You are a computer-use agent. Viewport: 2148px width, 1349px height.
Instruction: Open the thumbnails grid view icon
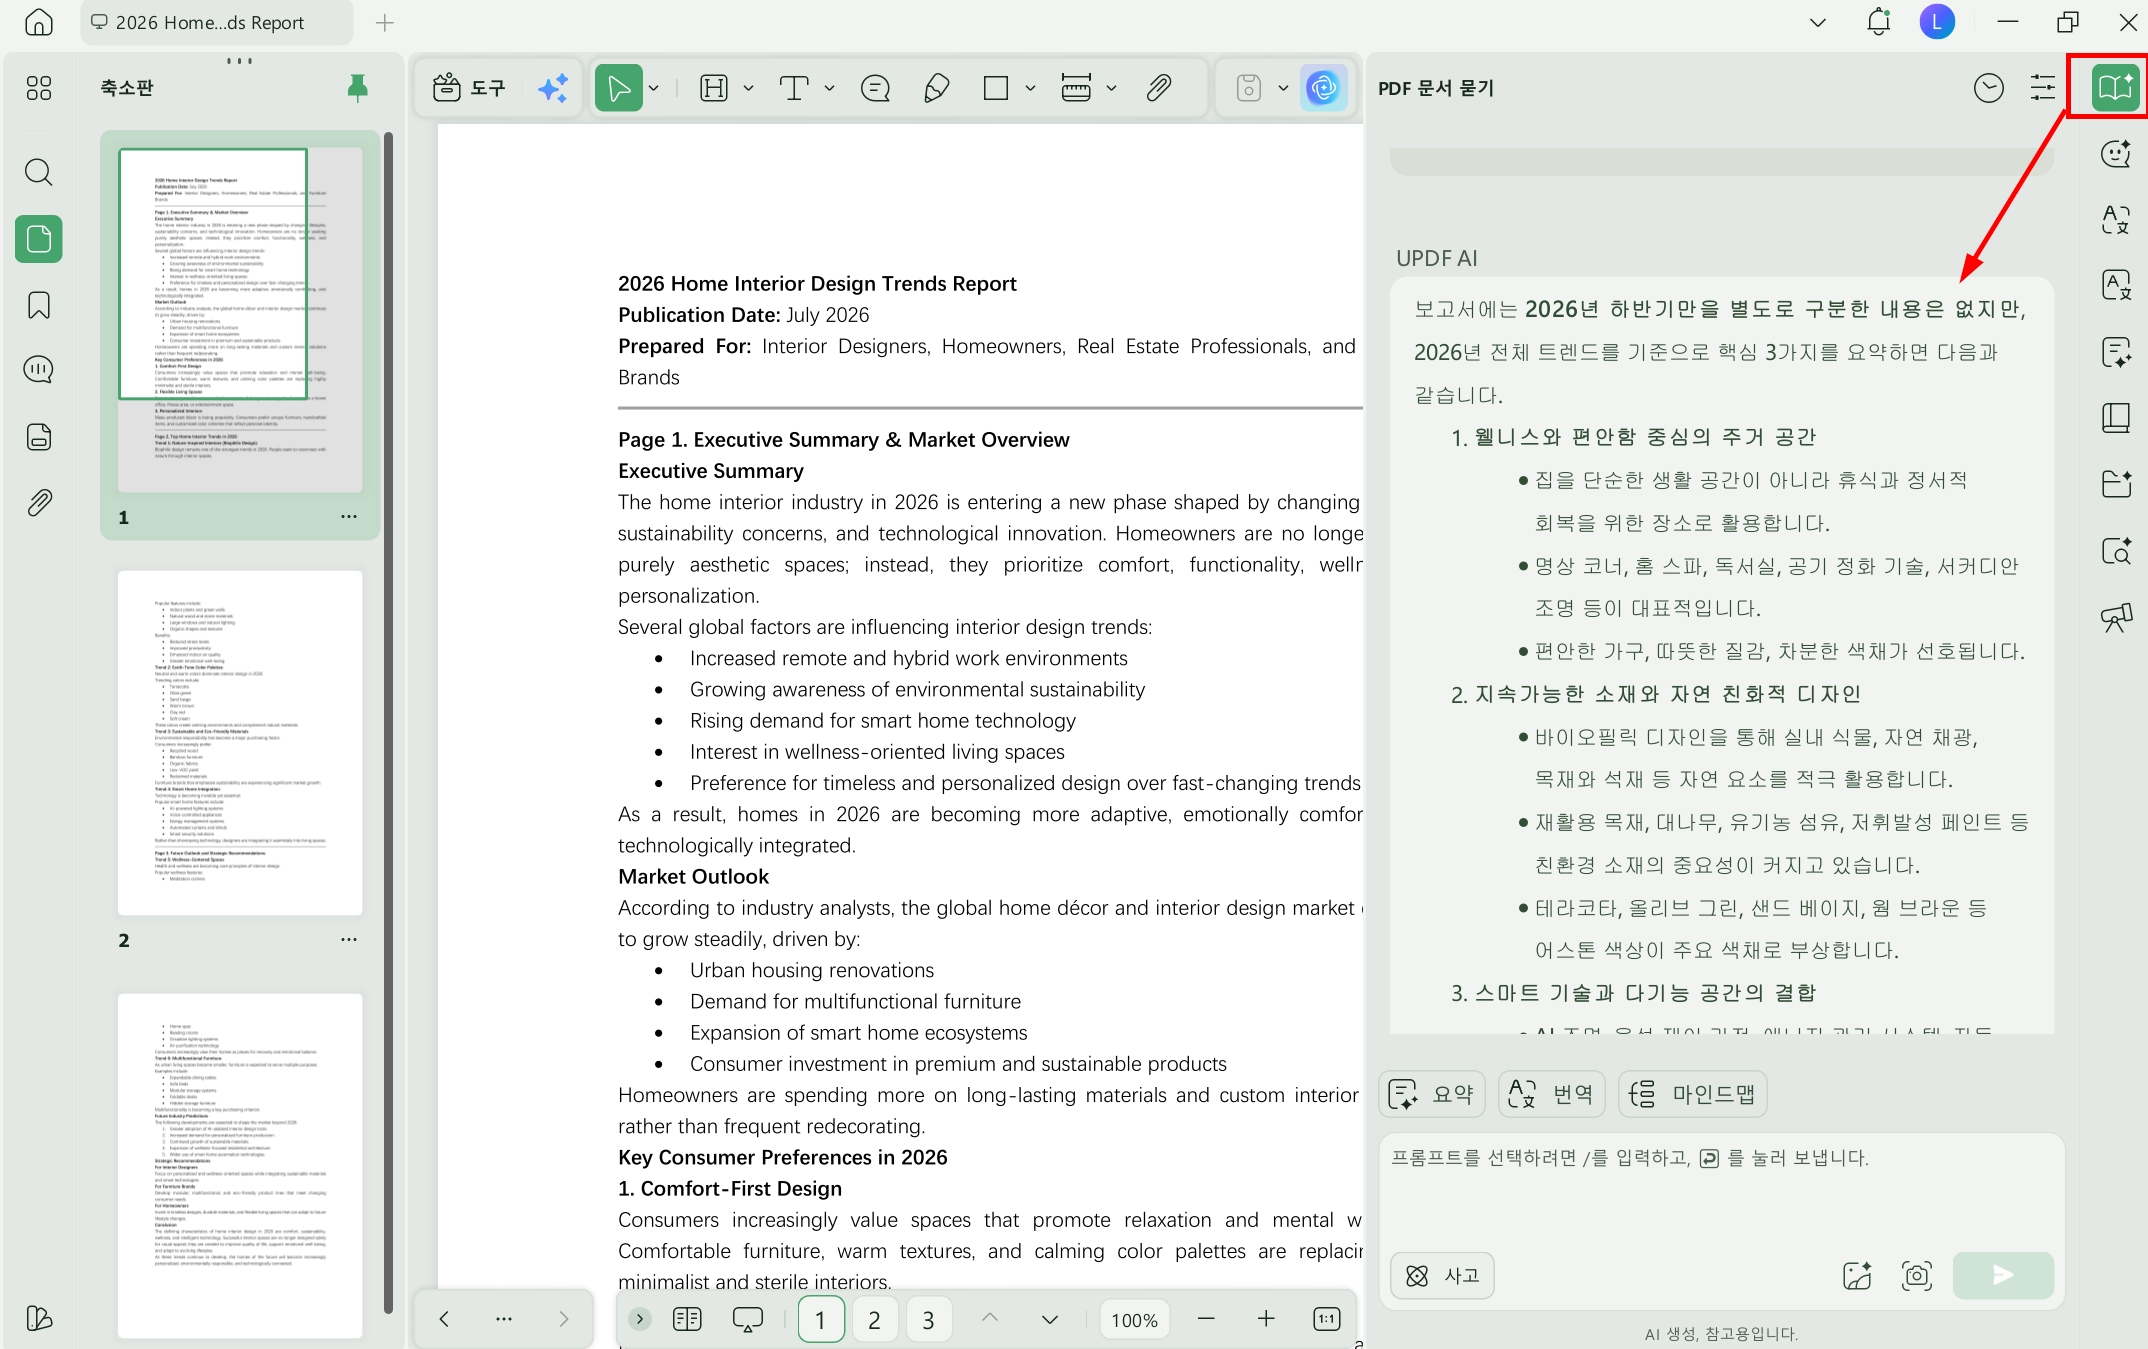pyautogui.click(x=39, y=88)
